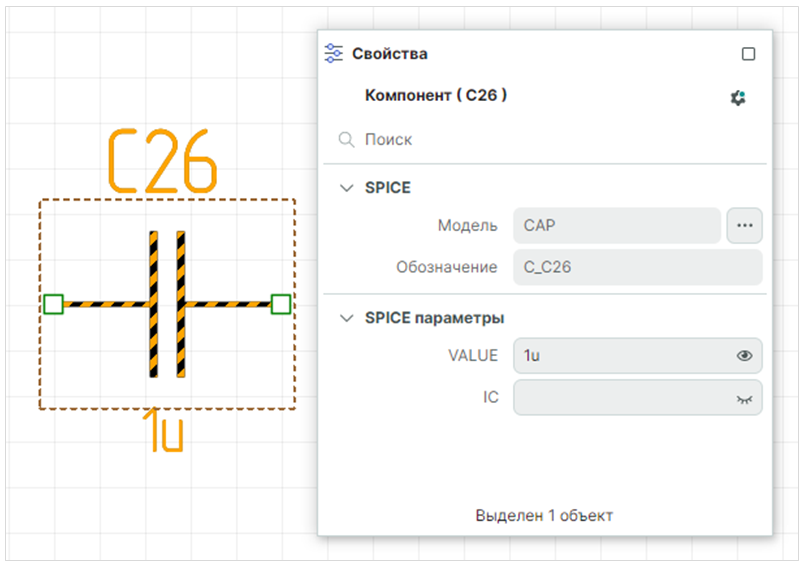This screenshot has width=803, height=566.
Task: Click the Свойства panel title
Action: tap(390, 54)
